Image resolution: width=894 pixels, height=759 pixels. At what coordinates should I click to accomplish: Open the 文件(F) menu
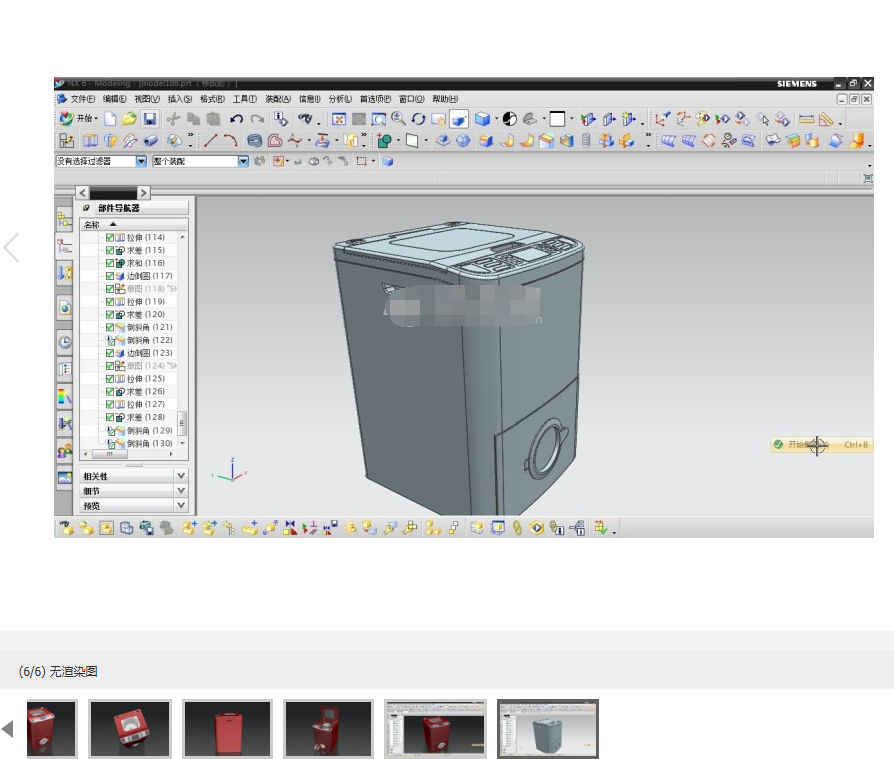(x=81, y=99)
